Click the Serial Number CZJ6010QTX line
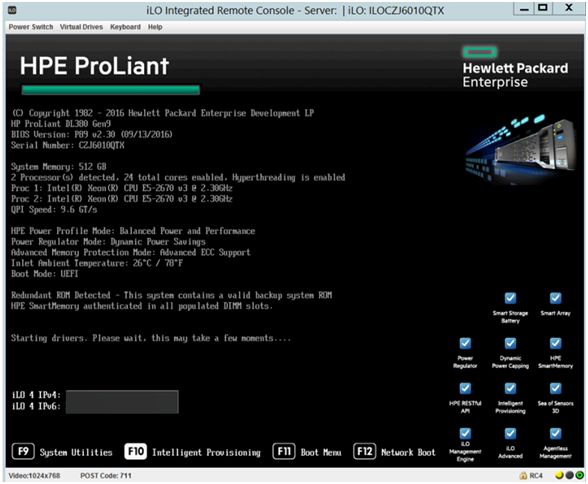This screenshot has width=588, height=484. [x=68, y=145]
